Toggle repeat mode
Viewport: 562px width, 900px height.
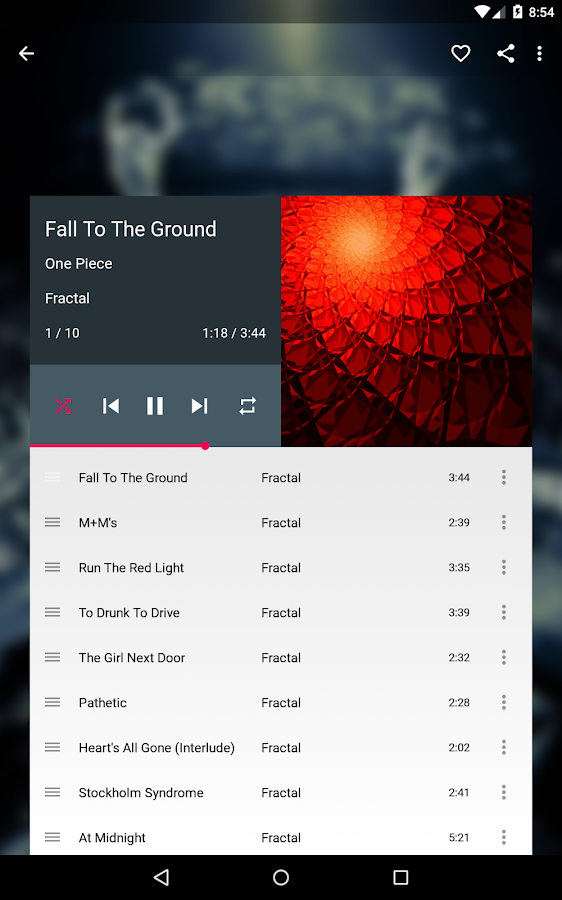click(247, 406)
